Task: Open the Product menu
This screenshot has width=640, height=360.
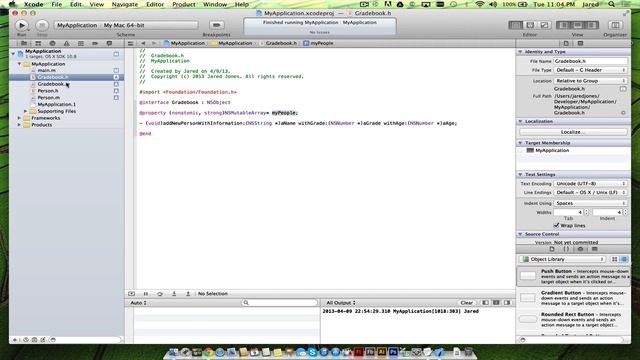Action: [184, 4]
